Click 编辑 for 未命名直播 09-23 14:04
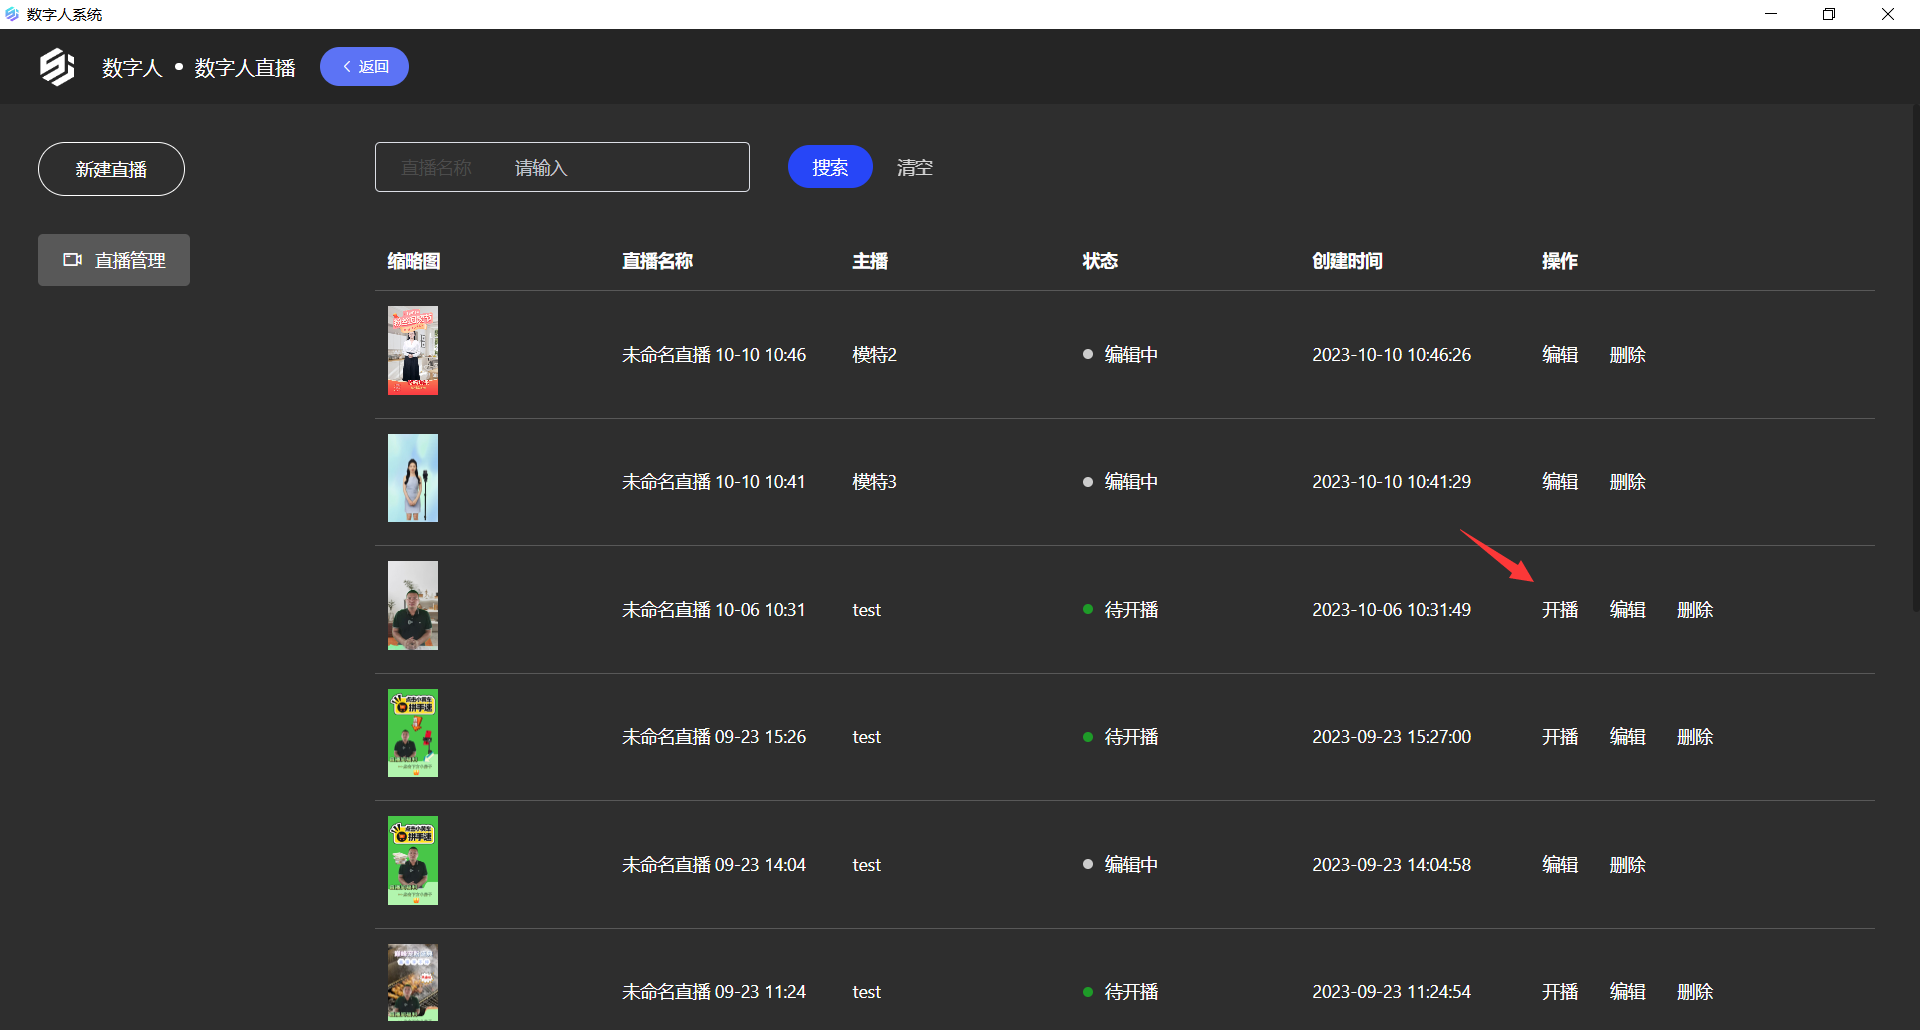Screen dimensions: 1920x1030 point(1560,865)
